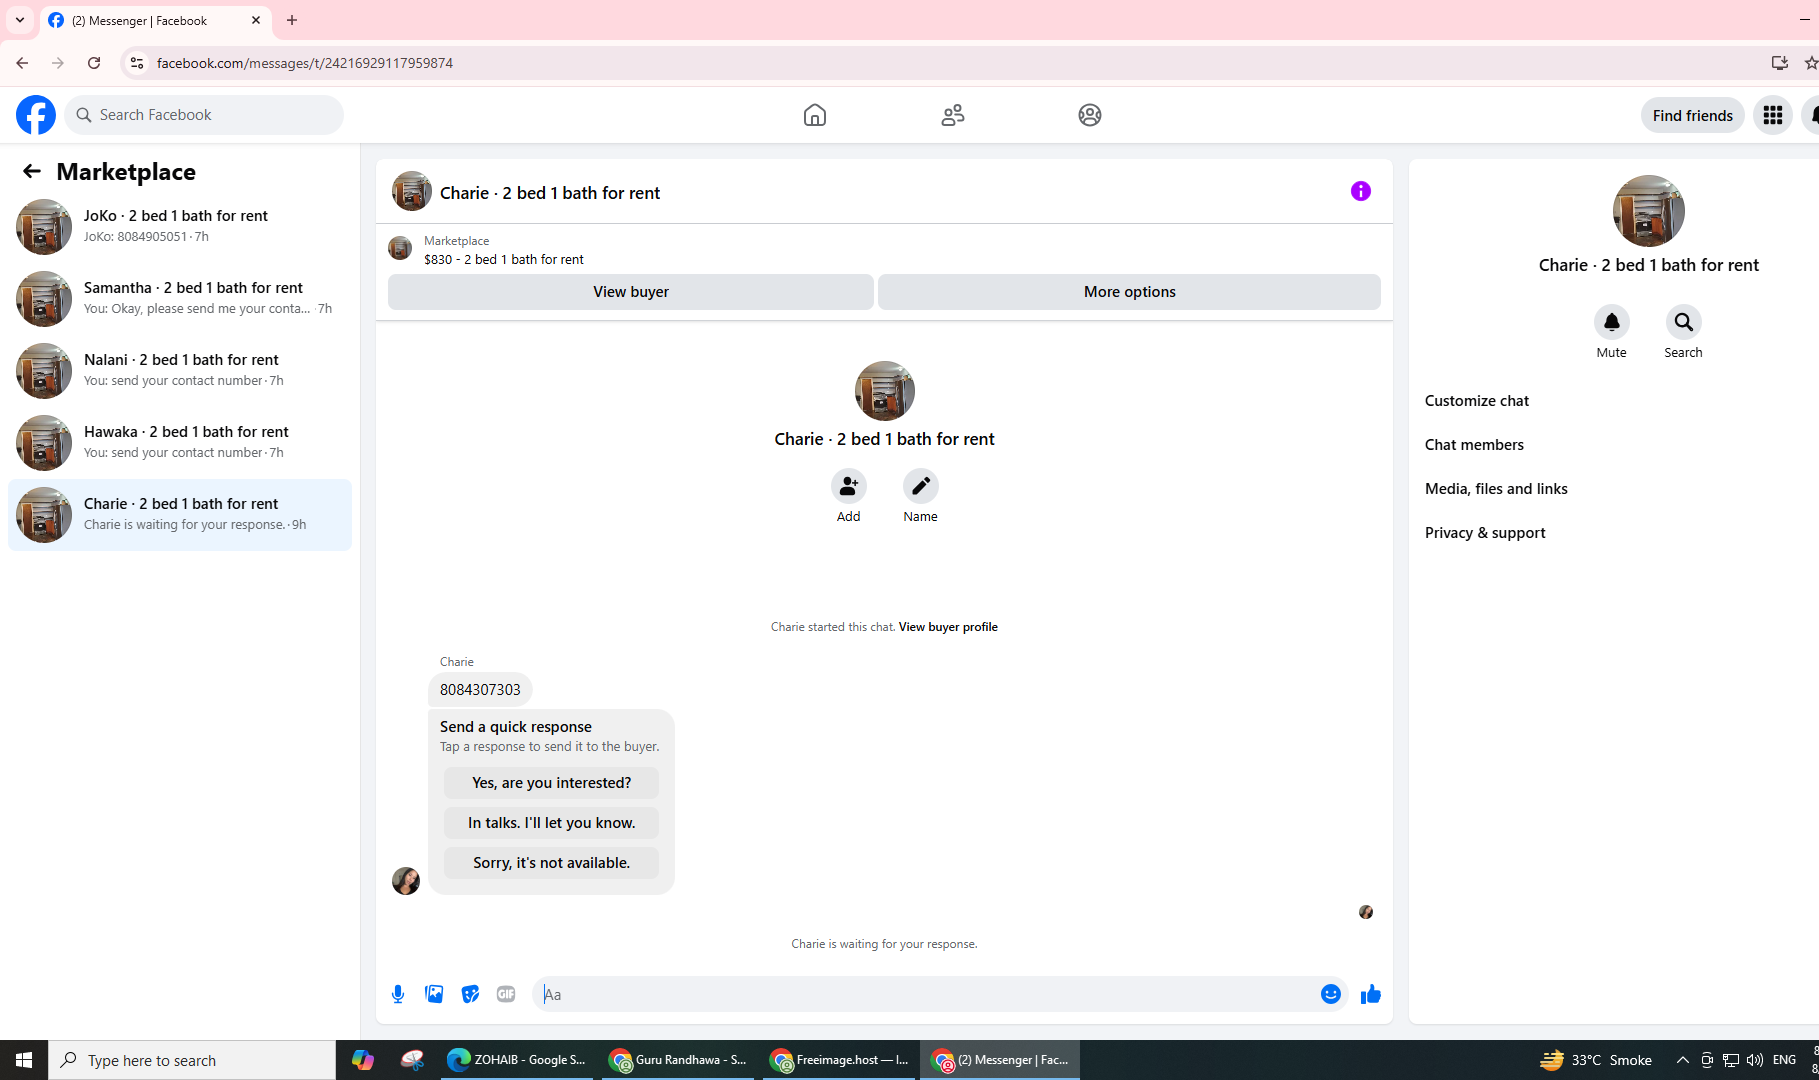Image resolution: width=1819 pixels, height=1080 pixels.
Task: Attach a photo file to the message
Action: [434, 994]
